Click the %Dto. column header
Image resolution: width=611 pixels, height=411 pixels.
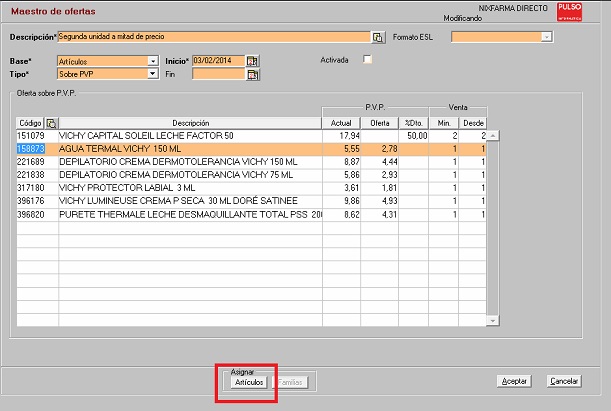413,123
